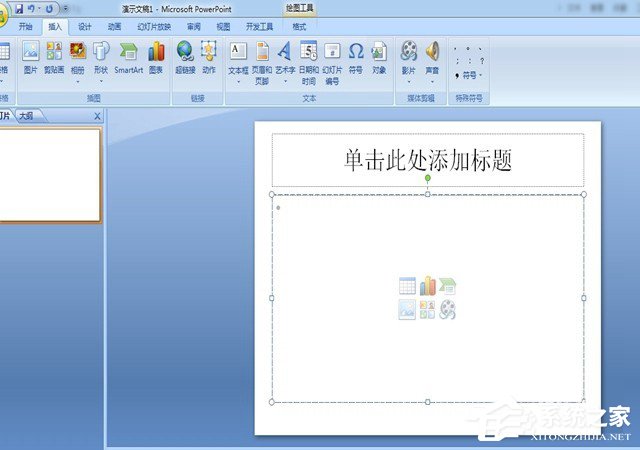Insert an 对象 (Object) from ribbon
Viewport: 640px width, 450px height.
(379, 56)
